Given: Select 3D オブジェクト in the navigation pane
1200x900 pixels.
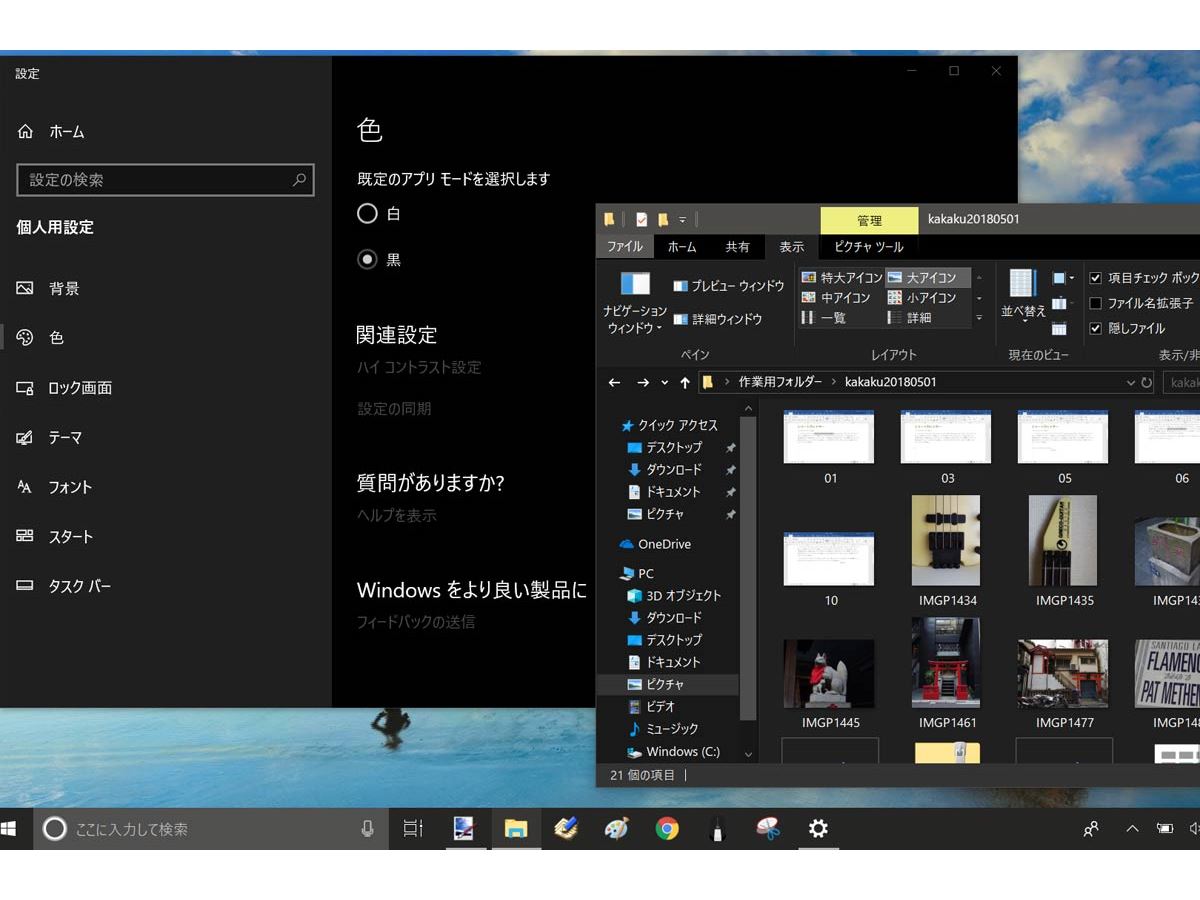Looking at the screenshot, I should (674, 596).
